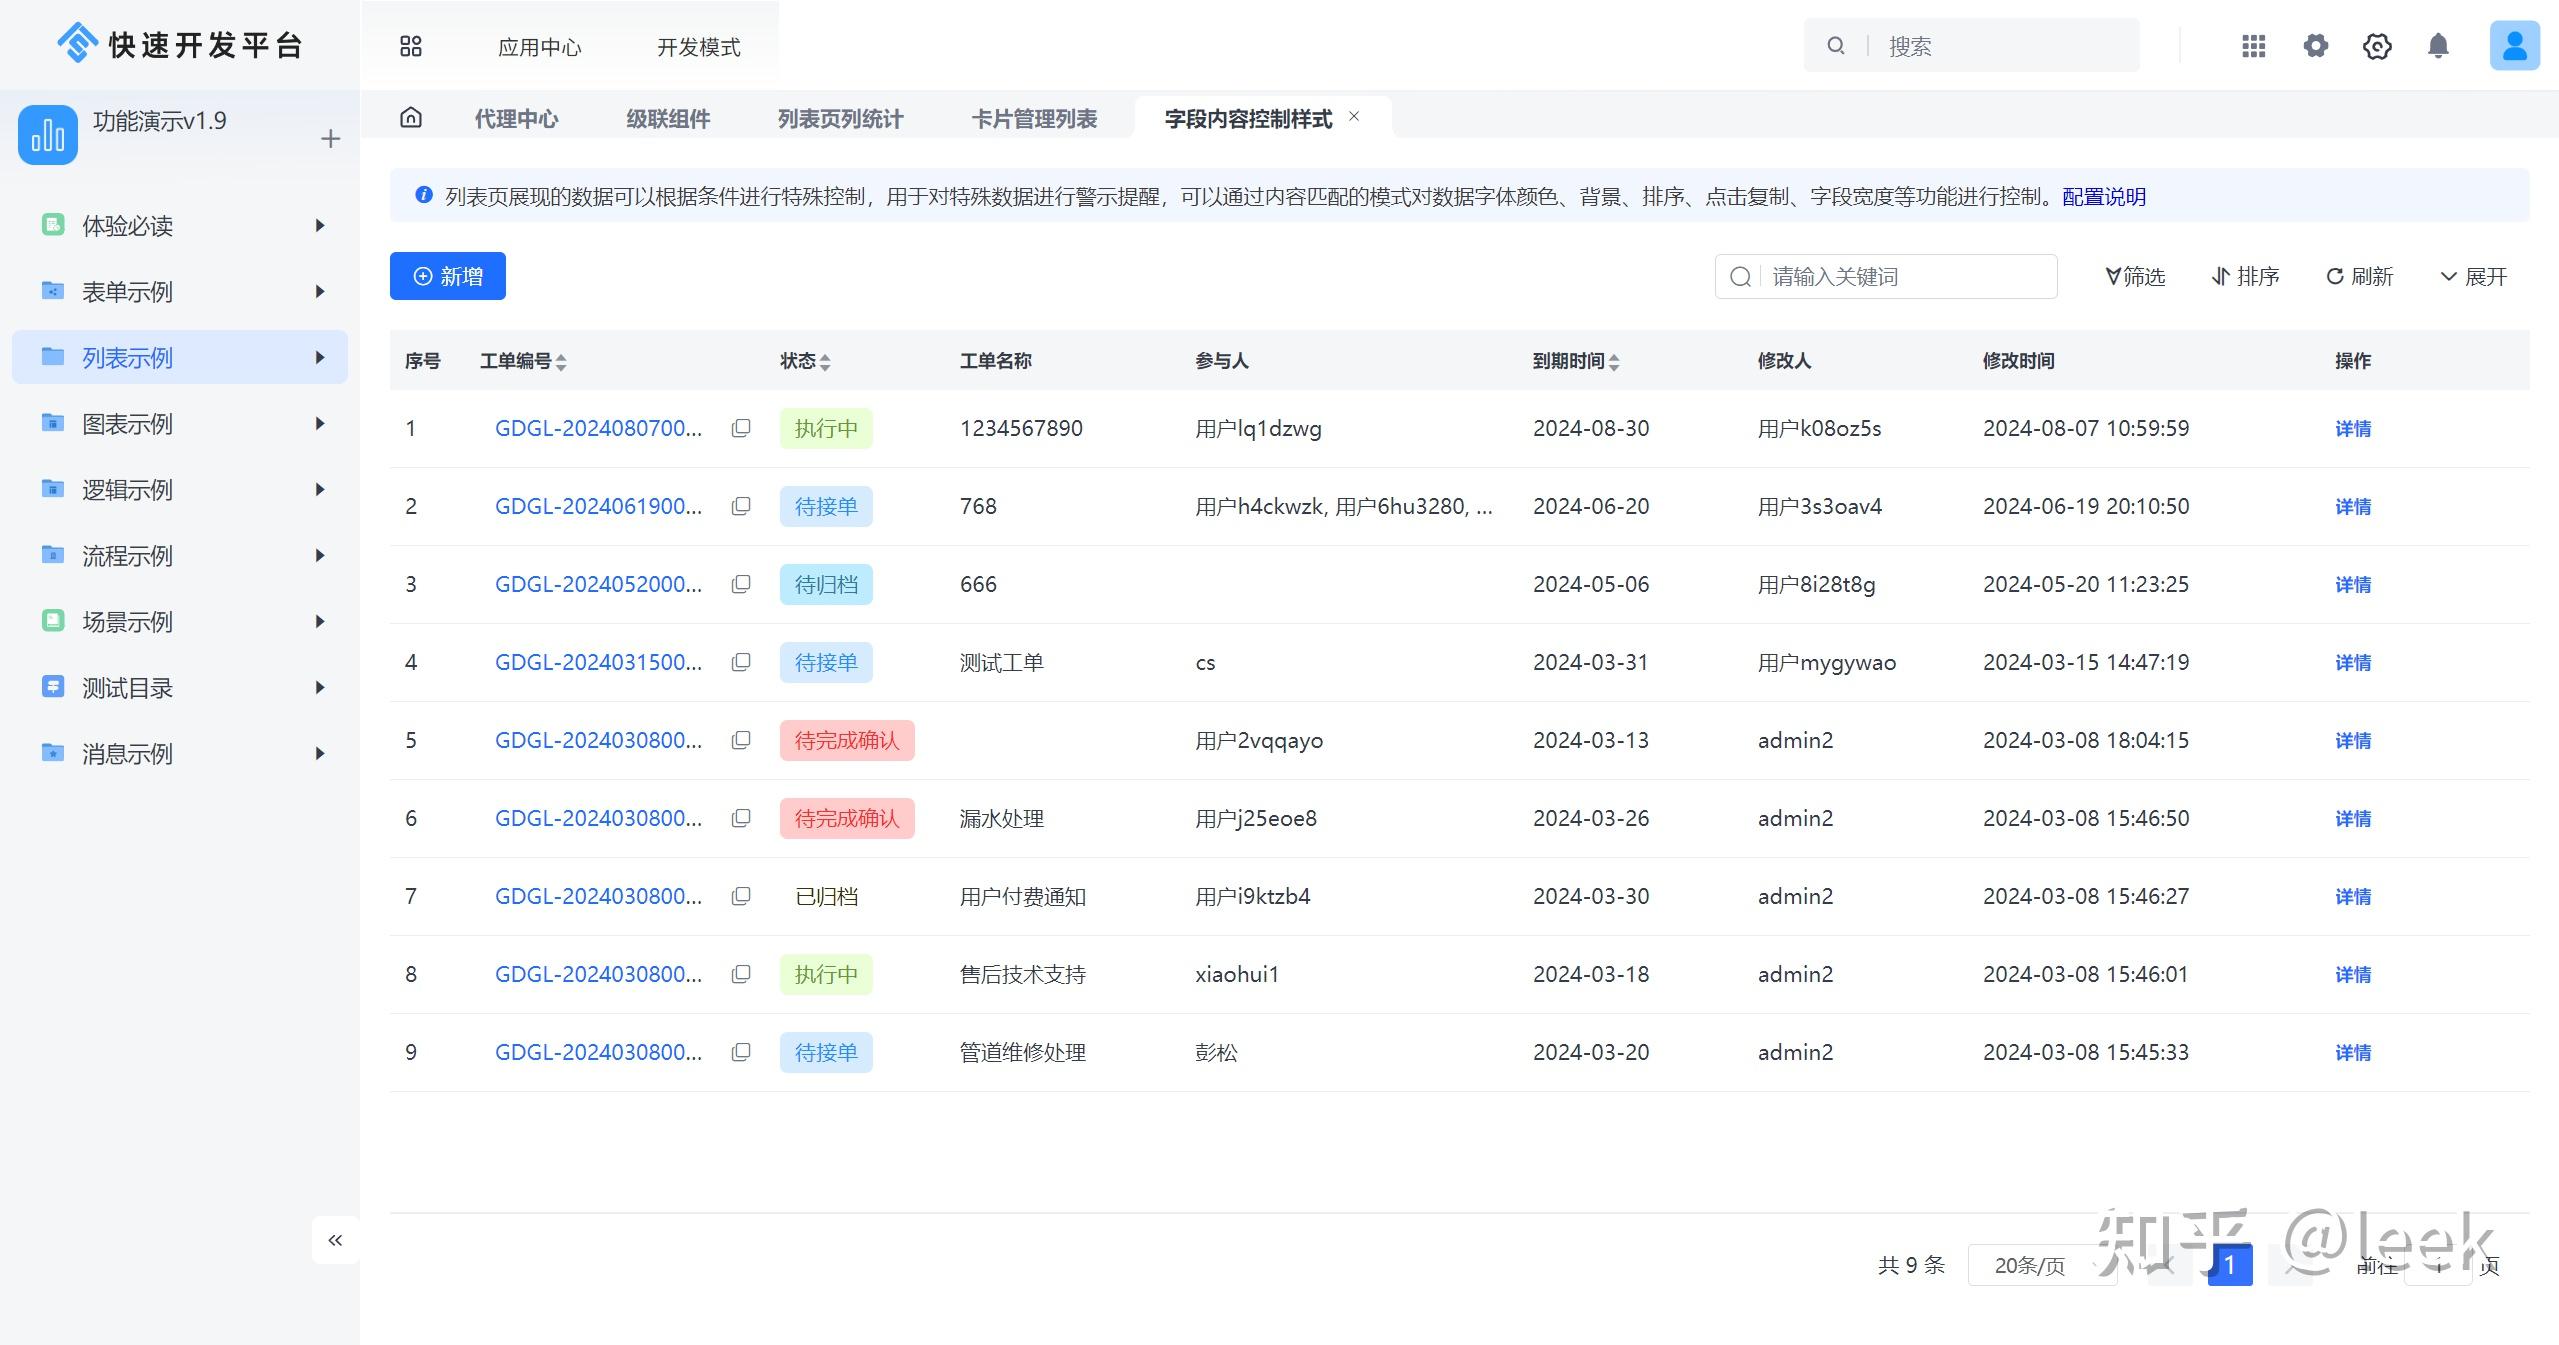This screenshot has width=2559, height=1345.
Task: Copy work order number in row 8
Action: (x=741, y=974)
